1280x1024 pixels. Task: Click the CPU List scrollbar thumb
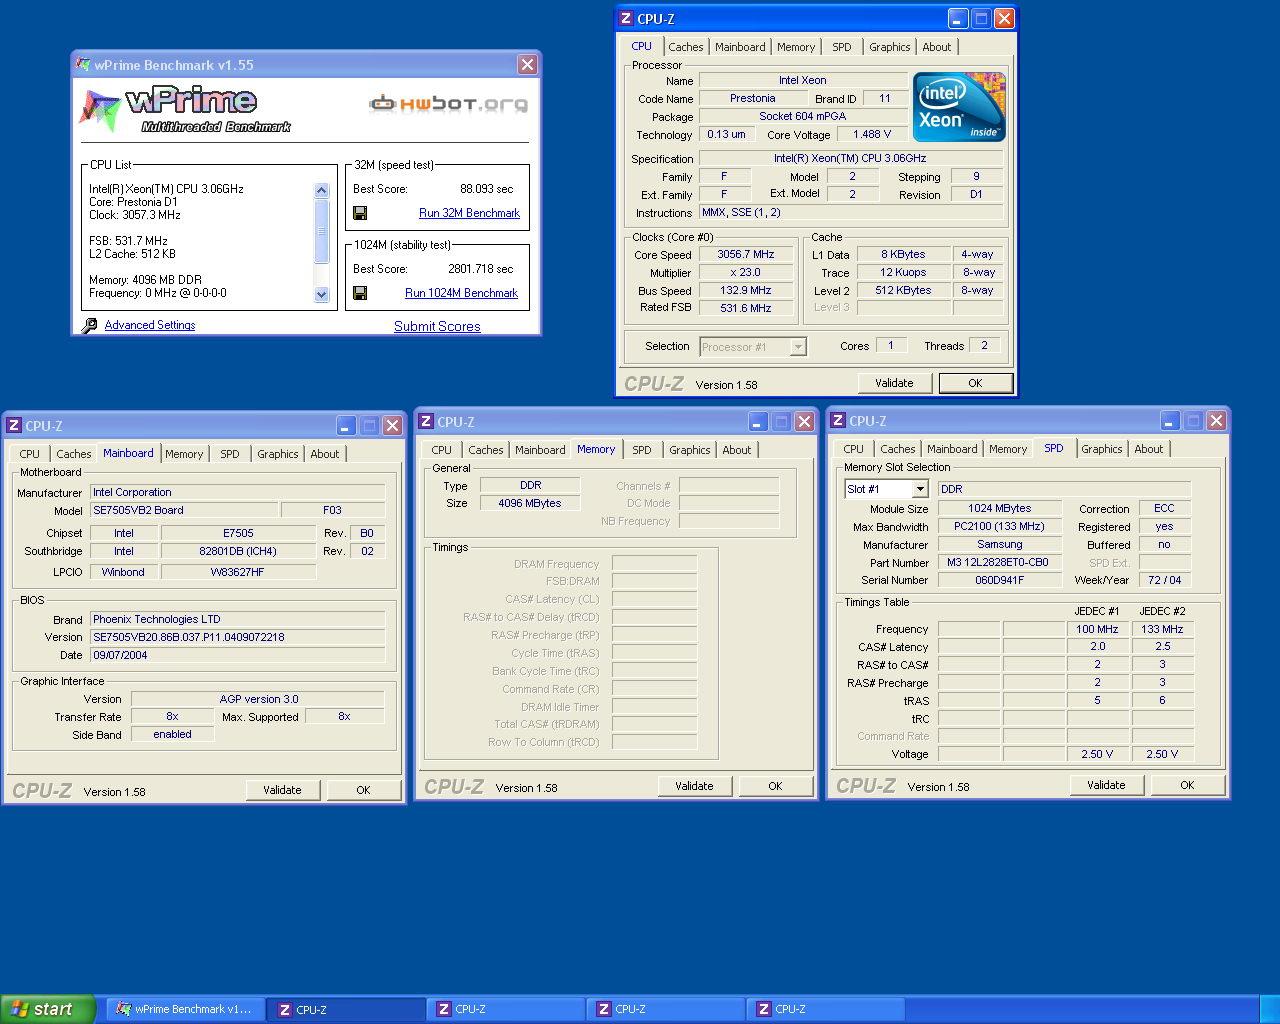point(321,231)
